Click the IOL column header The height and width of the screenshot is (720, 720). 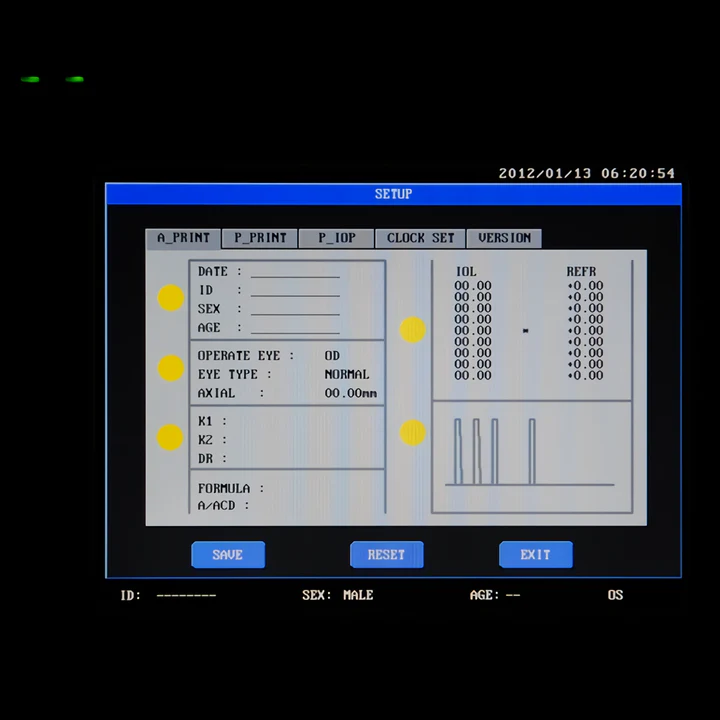point(466,272)
